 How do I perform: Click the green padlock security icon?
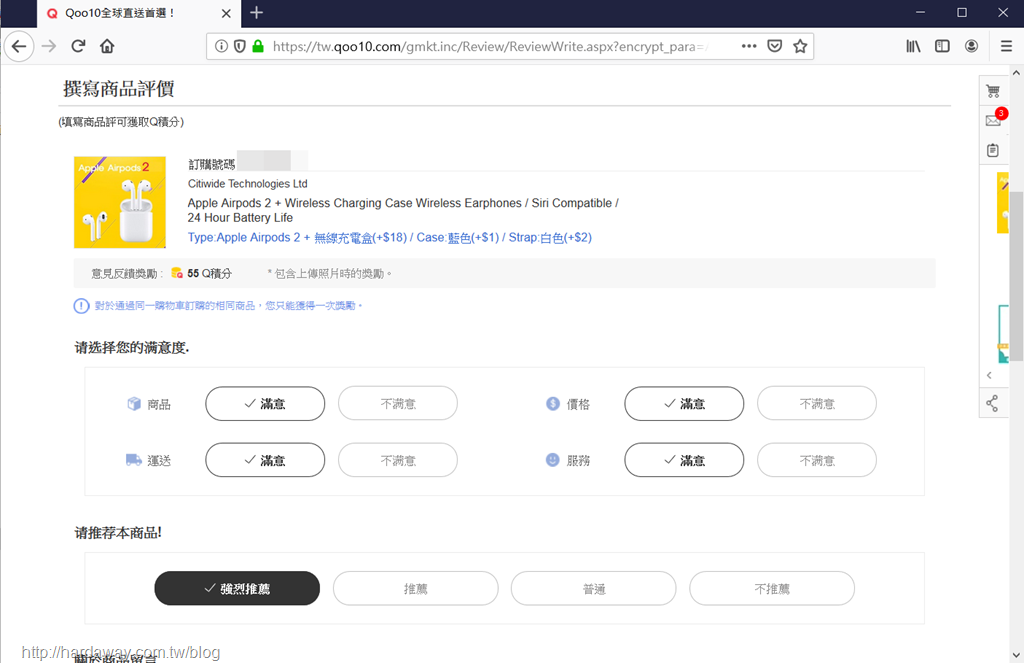[x=258, y=46]
